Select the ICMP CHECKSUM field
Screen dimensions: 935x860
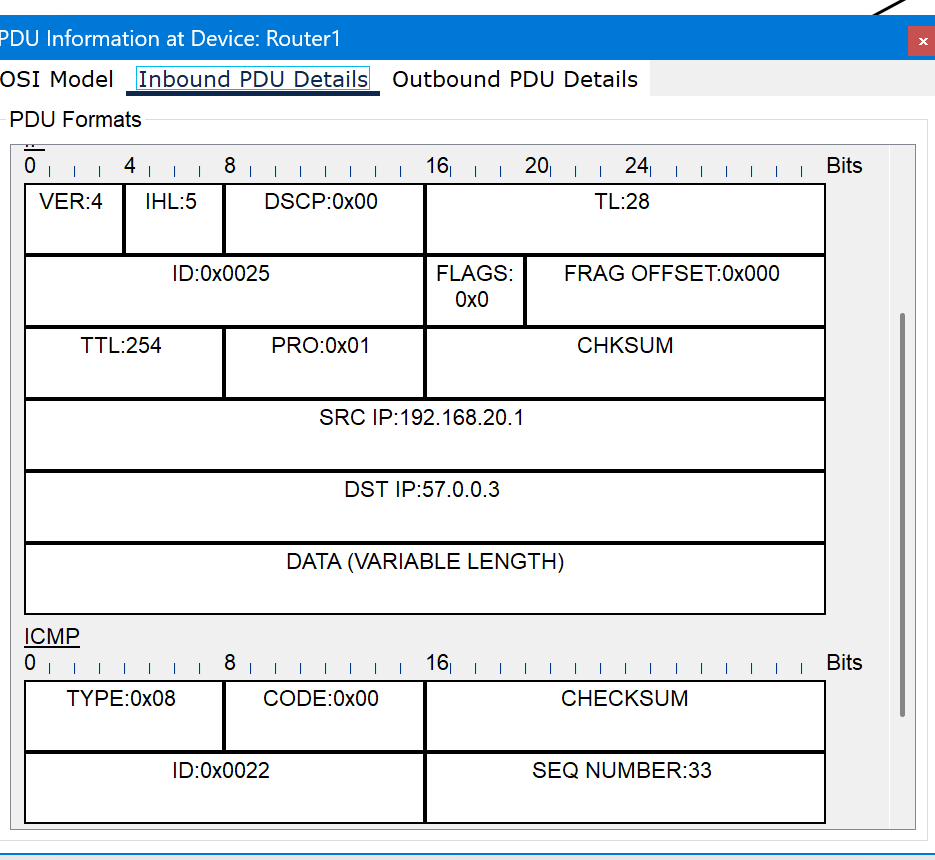[x=626, y=716]
